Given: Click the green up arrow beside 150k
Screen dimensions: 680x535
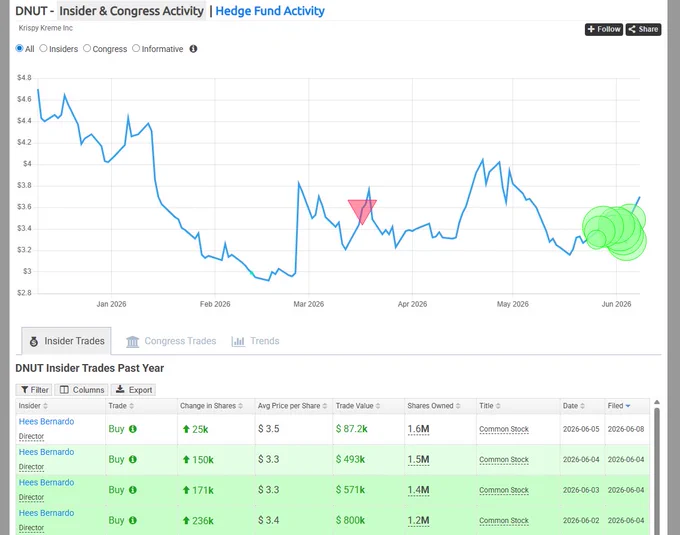Looking at the screenshot, I should tap(186, 460).
